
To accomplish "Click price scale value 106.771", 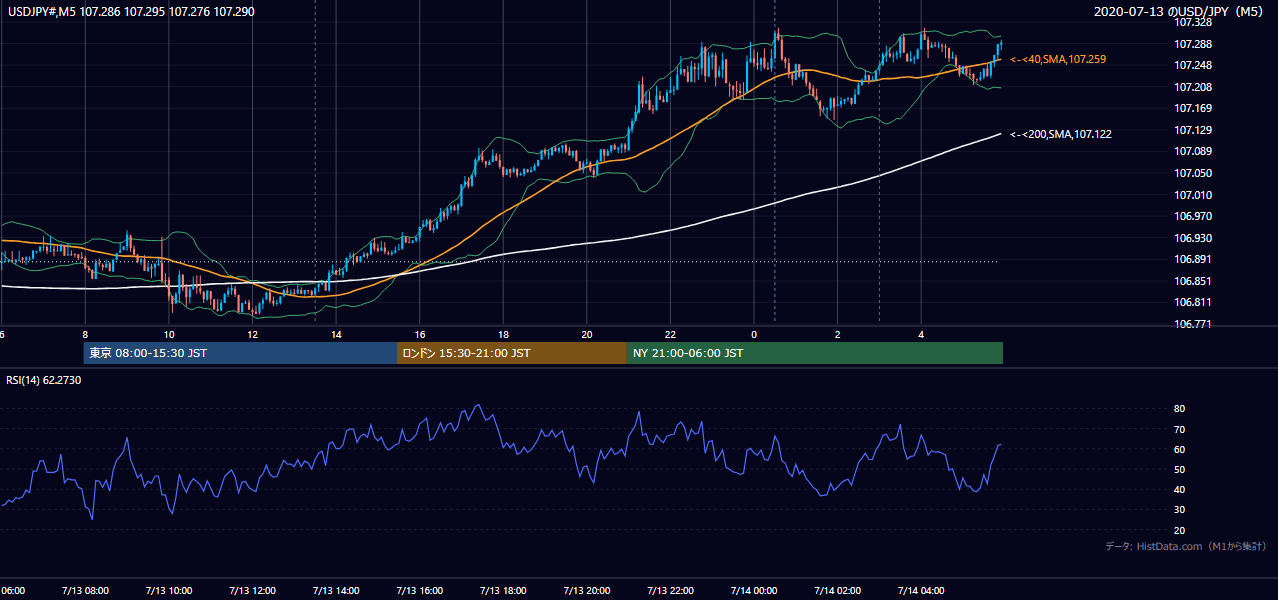I will [x=1193, y=324].
